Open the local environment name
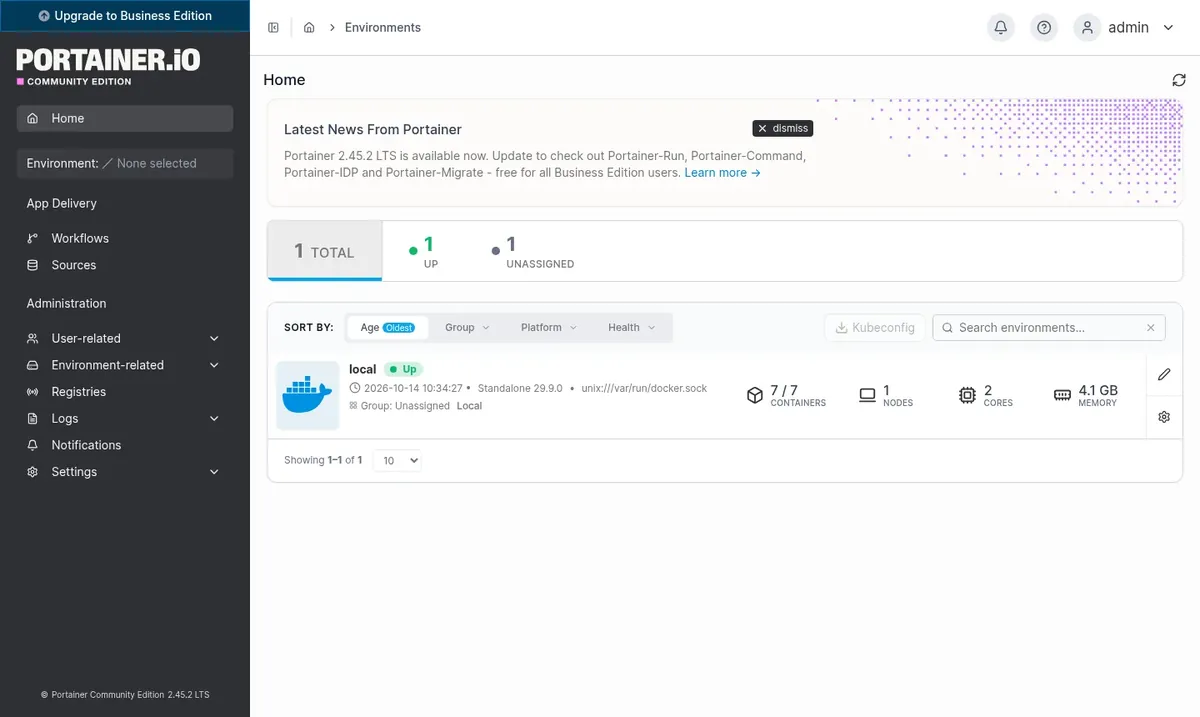This screenshot has height=717, width=1200. coord(362,369)
